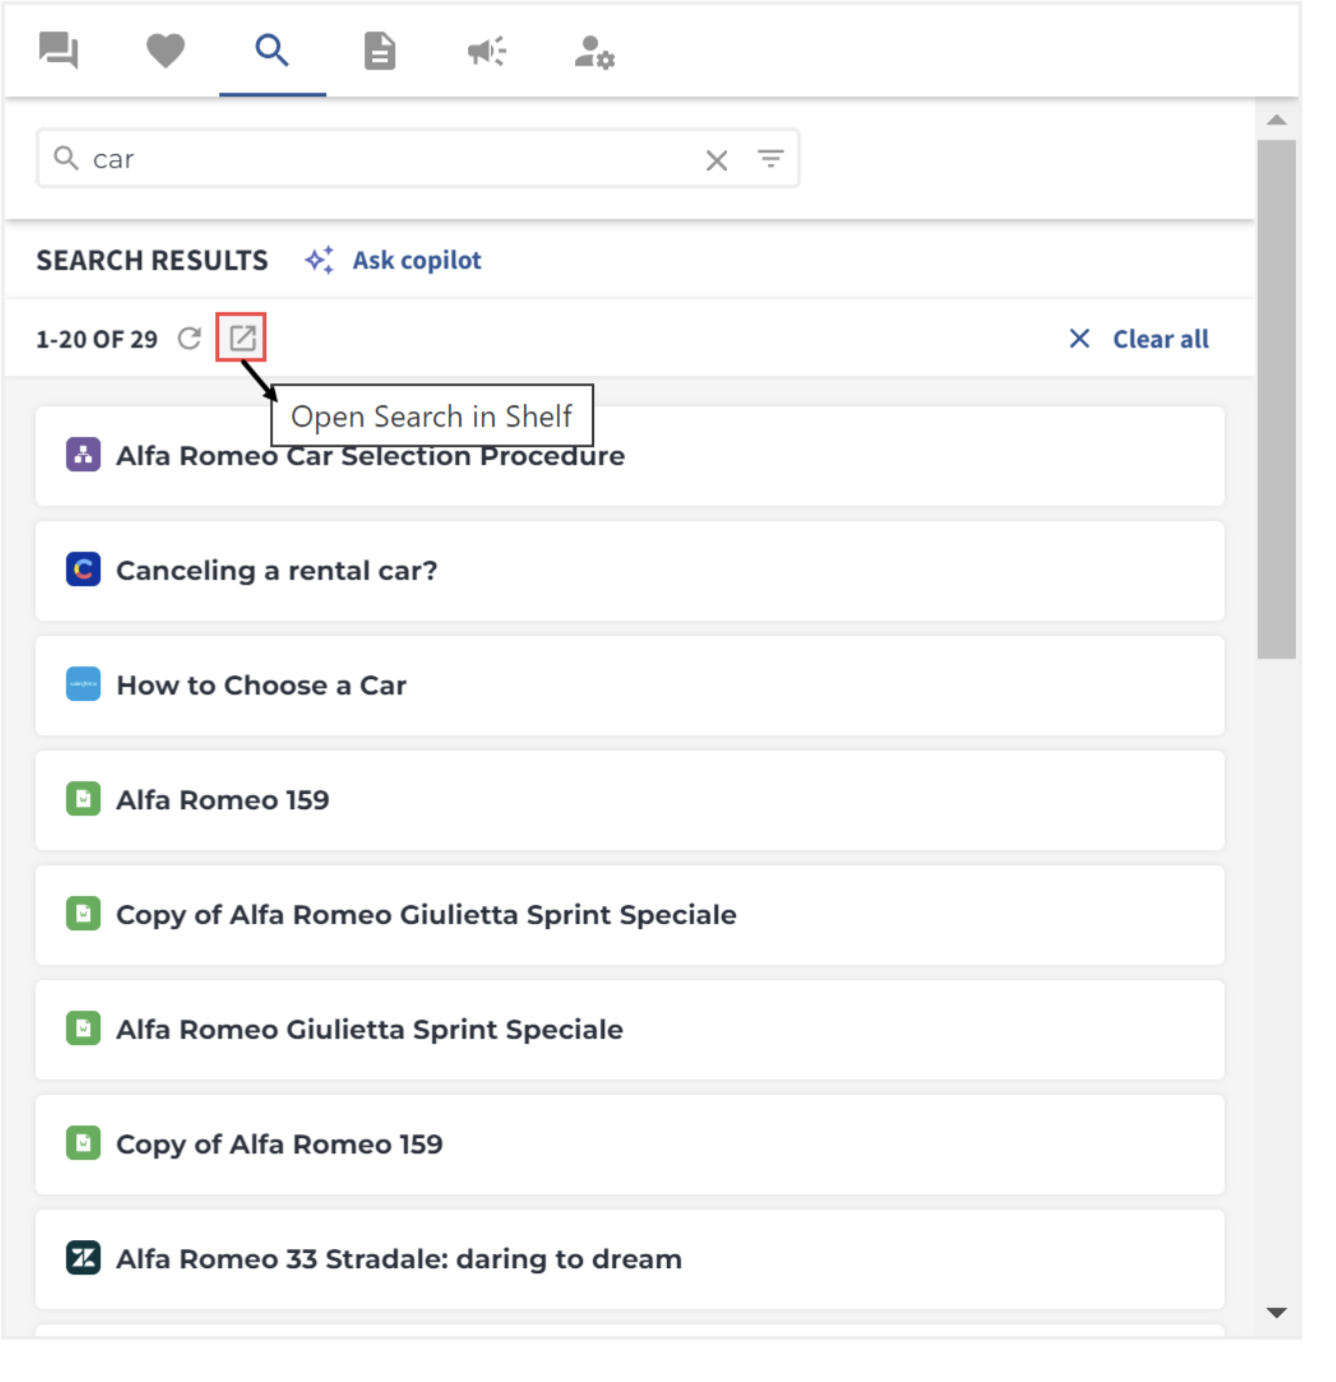Screen dimensions: 1336x1382
Task: Click green icon of Copy of Alfa Romeo 159
Action: (x=83, y=1144)
